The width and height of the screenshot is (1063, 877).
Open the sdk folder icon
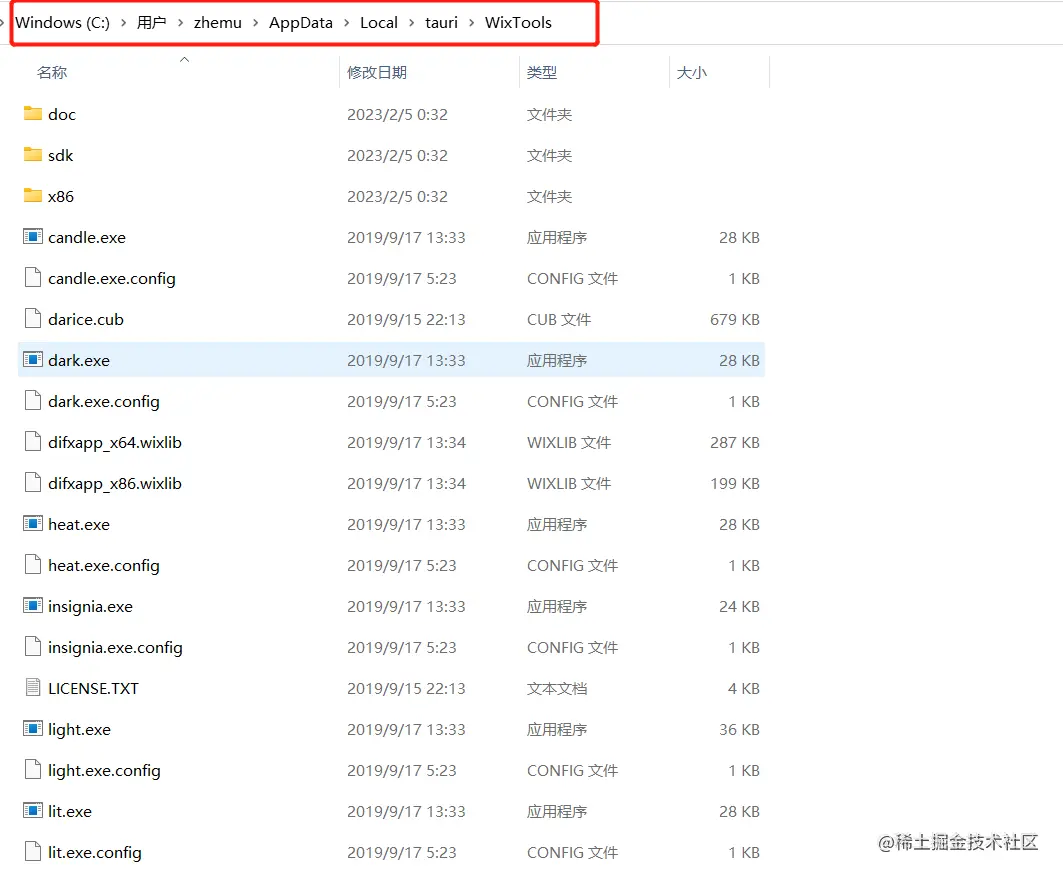click(x=33, y=155)
